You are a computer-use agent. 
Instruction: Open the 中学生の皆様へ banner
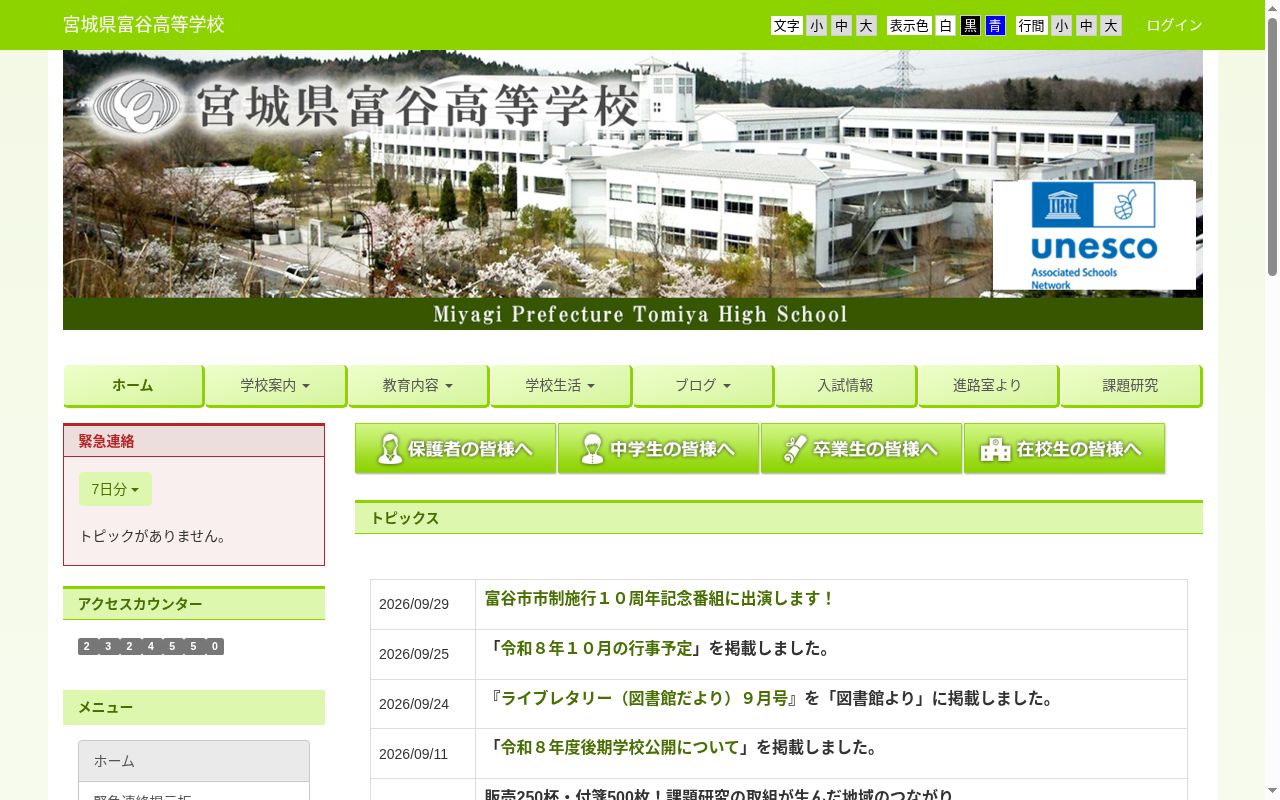[x=658, y=449]
